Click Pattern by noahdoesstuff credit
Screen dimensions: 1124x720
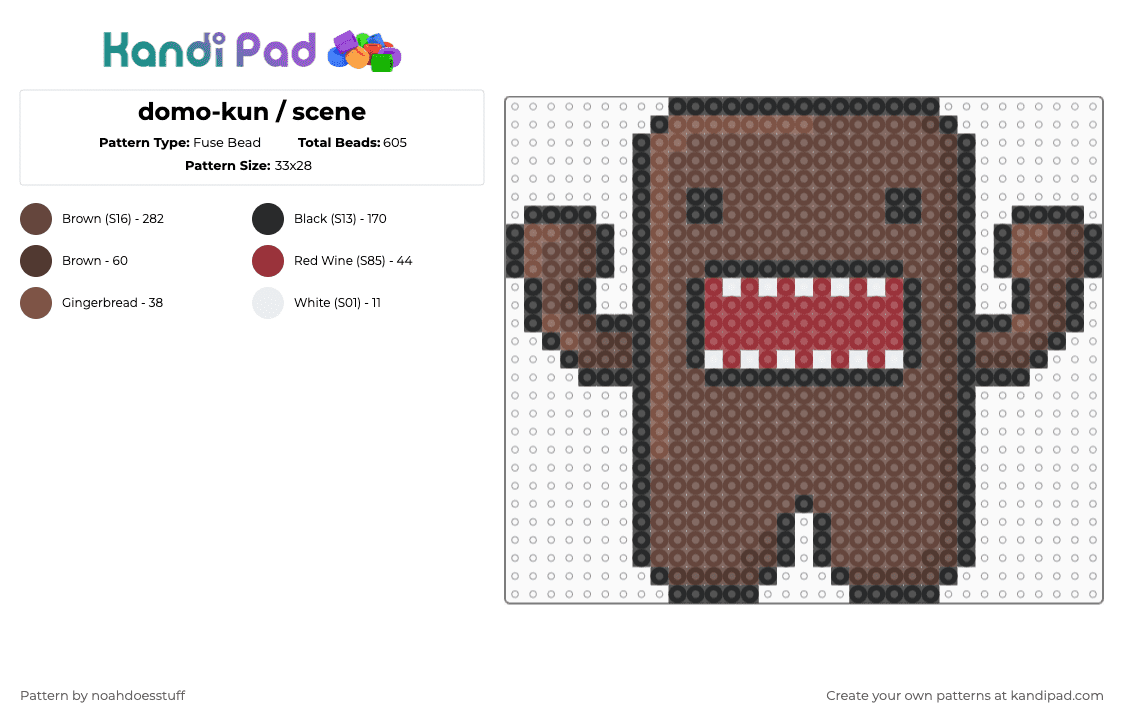103,696
